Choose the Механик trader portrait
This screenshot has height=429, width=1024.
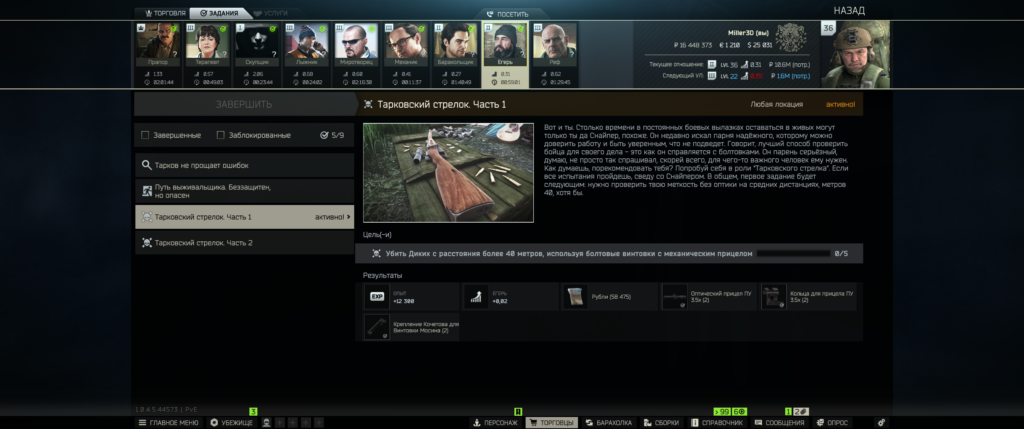pos(405,42)
